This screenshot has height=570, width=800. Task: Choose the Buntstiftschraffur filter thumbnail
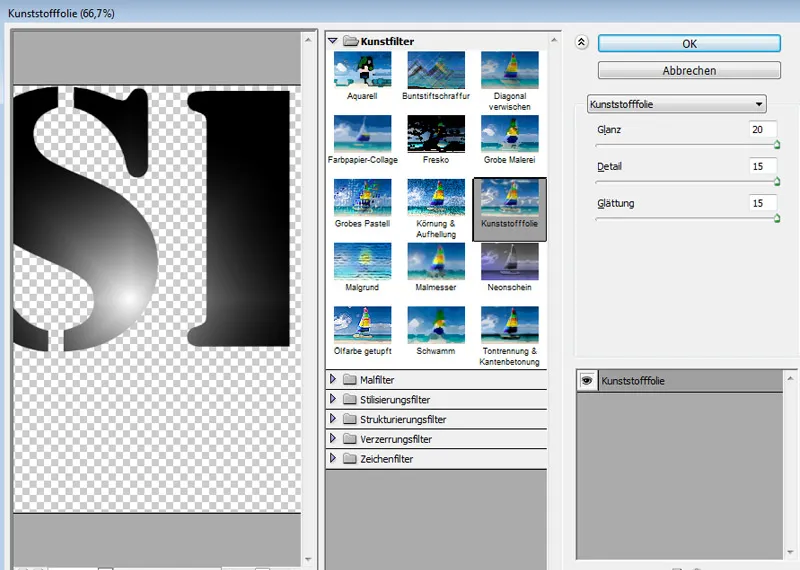point(436,70)
